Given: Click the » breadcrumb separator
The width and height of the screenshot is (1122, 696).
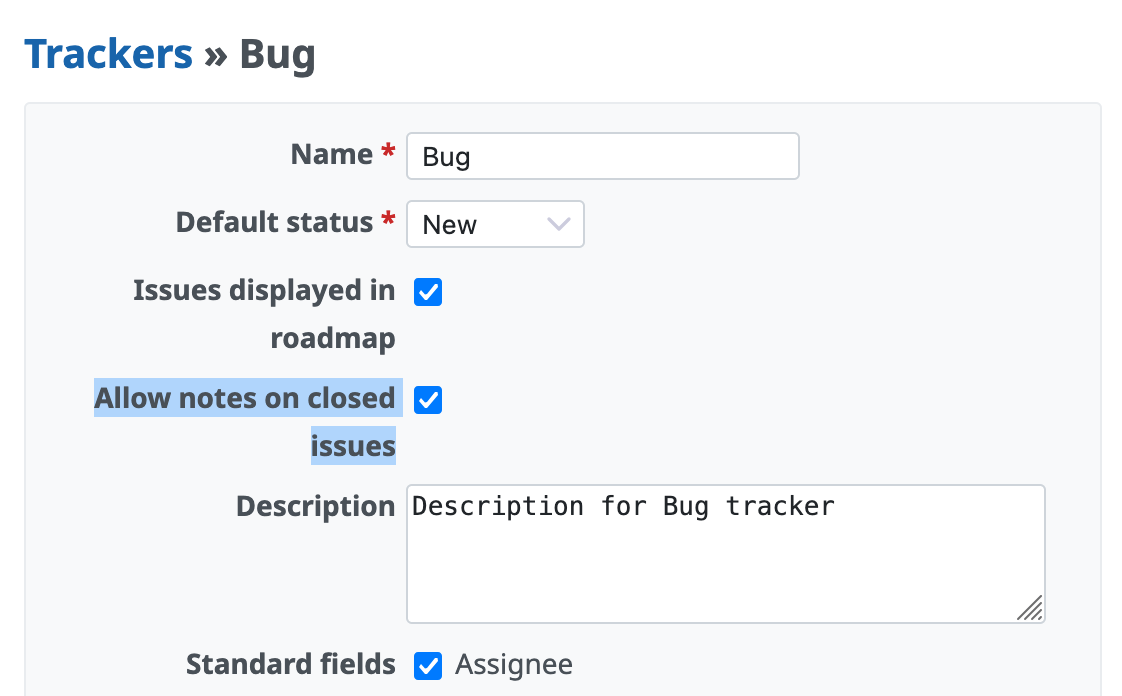Looking at the screenshot, I should tap(215, 53).
